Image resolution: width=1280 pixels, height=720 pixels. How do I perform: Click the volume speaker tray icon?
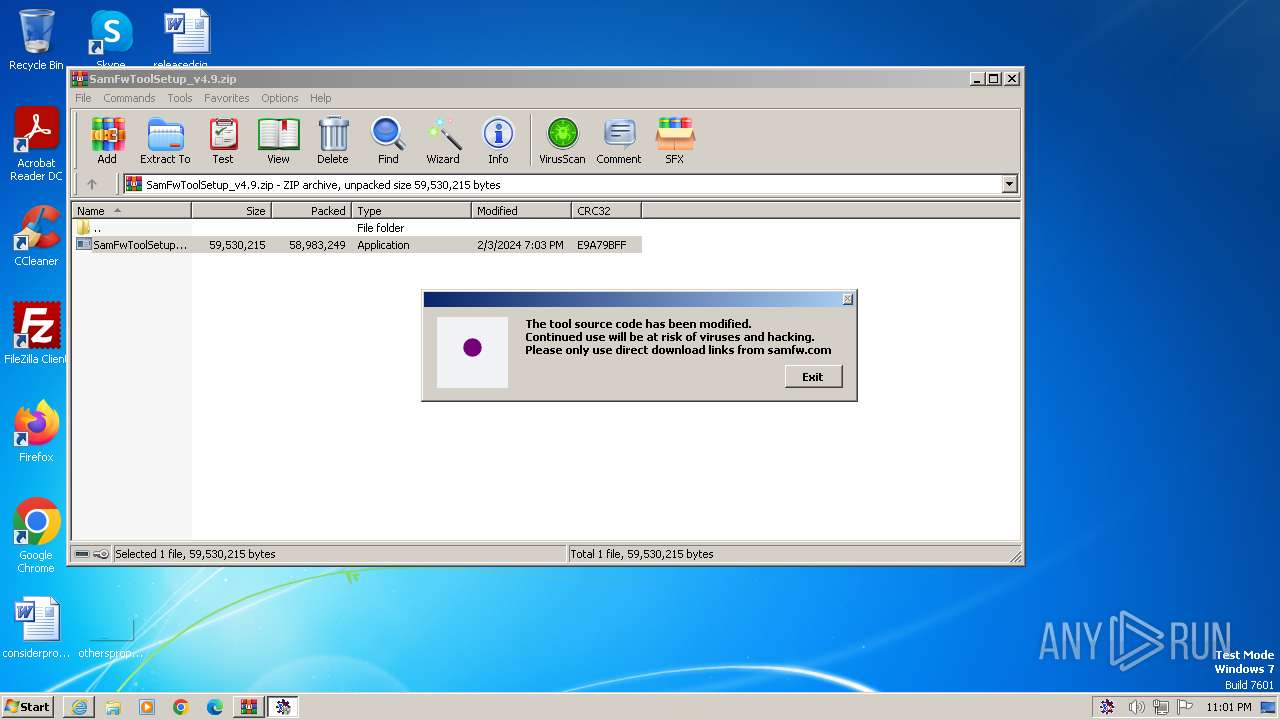tap(1136, 707)
